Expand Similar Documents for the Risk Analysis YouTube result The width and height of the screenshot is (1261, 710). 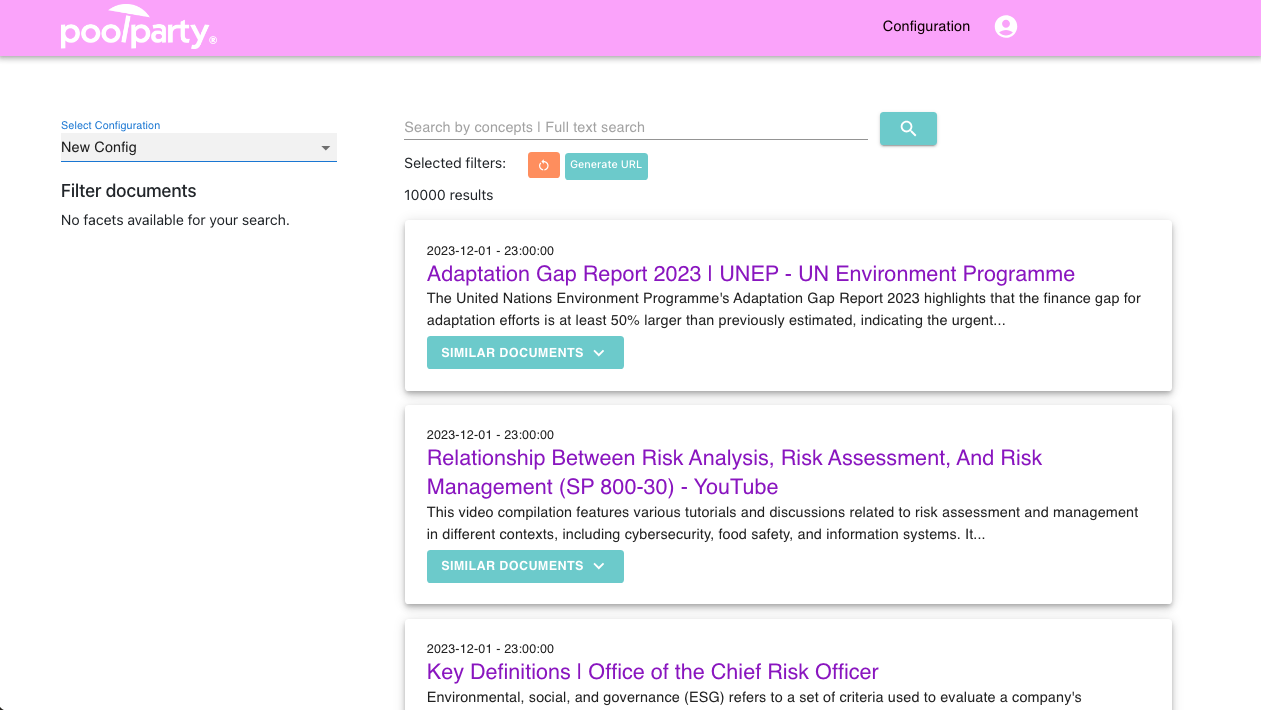524,566
